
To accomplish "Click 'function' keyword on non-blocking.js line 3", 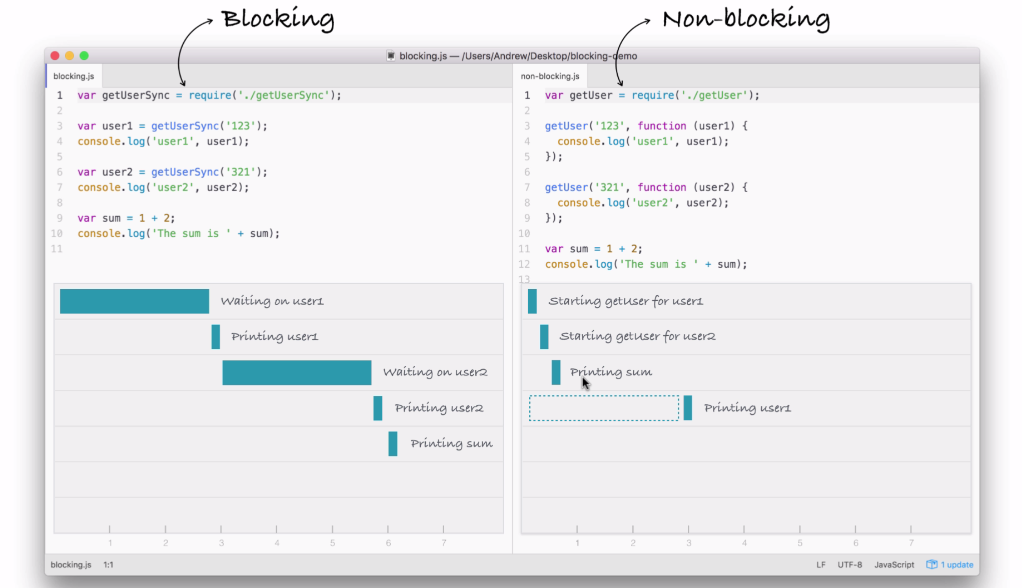I will 662,126.
